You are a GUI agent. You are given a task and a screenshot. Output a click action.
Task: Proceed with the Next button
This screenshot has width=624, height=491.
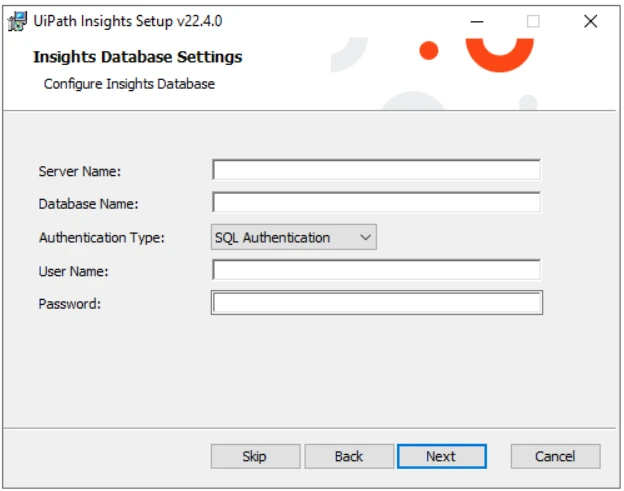tap(442, 456)
